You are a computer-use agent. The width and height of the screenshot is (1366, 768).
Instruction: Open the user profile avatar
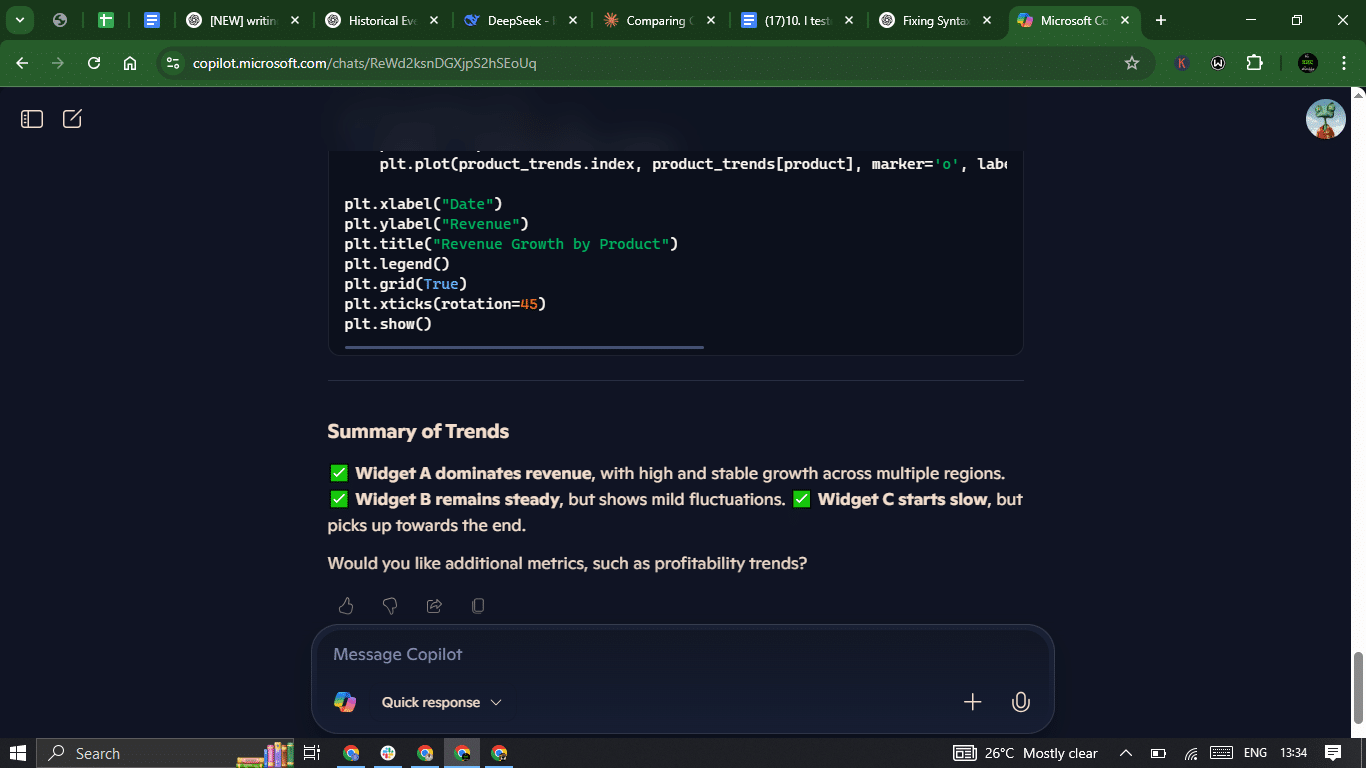click(1325, 119)
